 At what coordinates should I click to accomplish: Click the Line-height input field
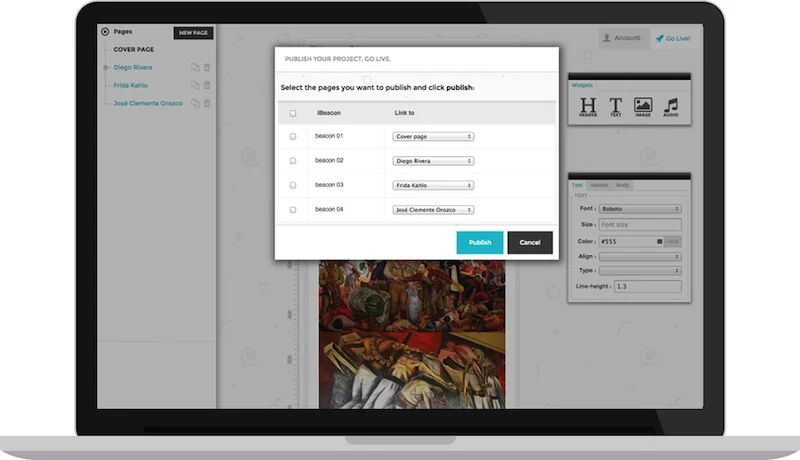[647, 286]
